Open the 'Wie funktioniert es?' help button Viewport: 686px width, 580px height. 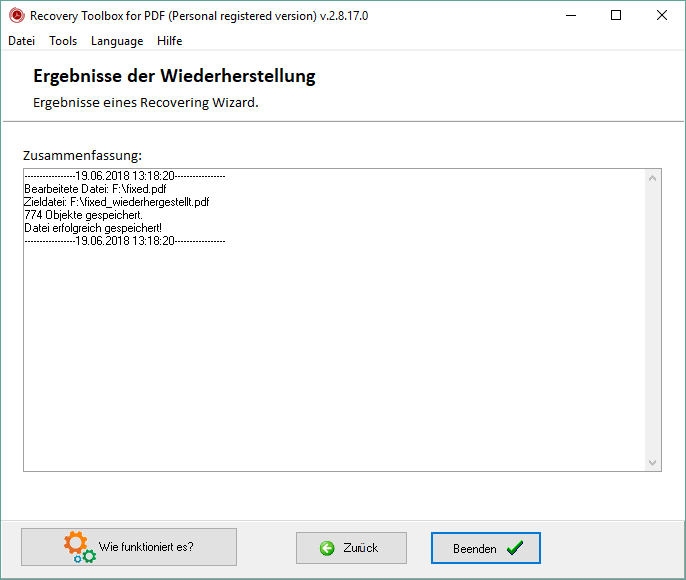129,547
